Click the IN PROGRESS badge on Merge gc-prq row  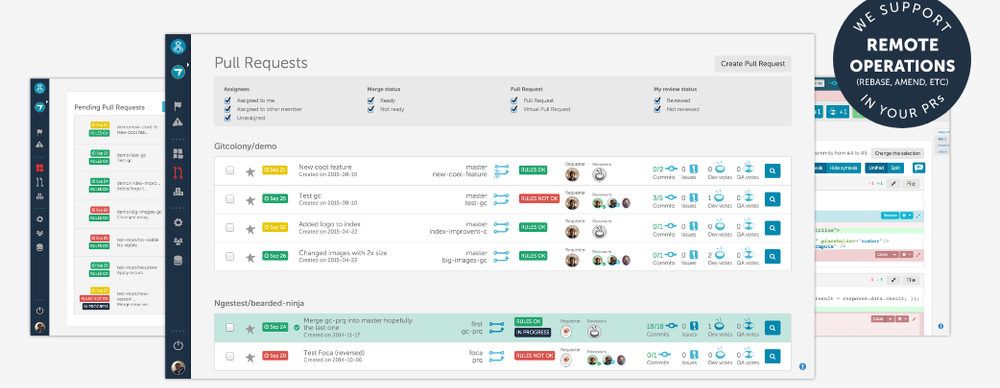pyautogui.click(x=533, y=332)
